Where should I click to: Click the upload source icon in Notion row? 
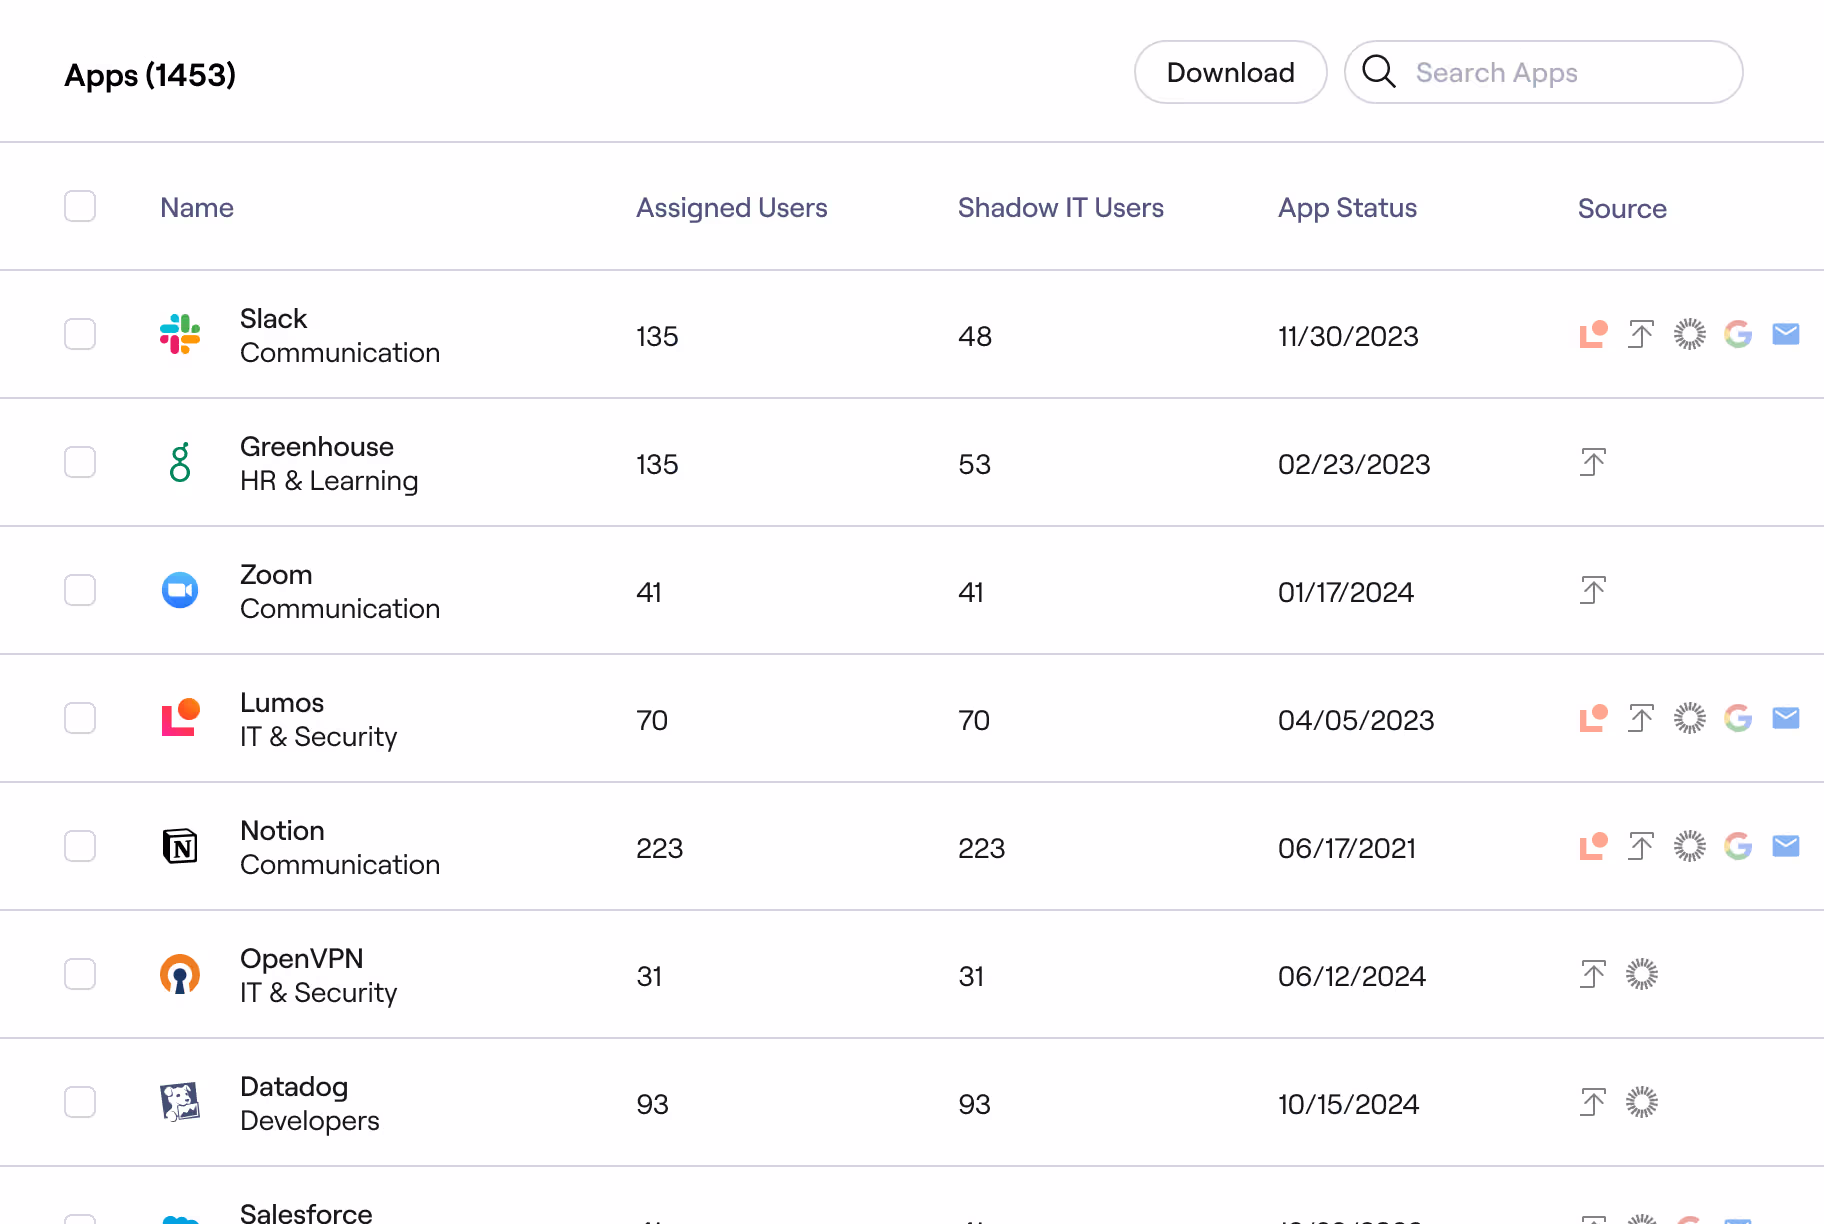1641,846
